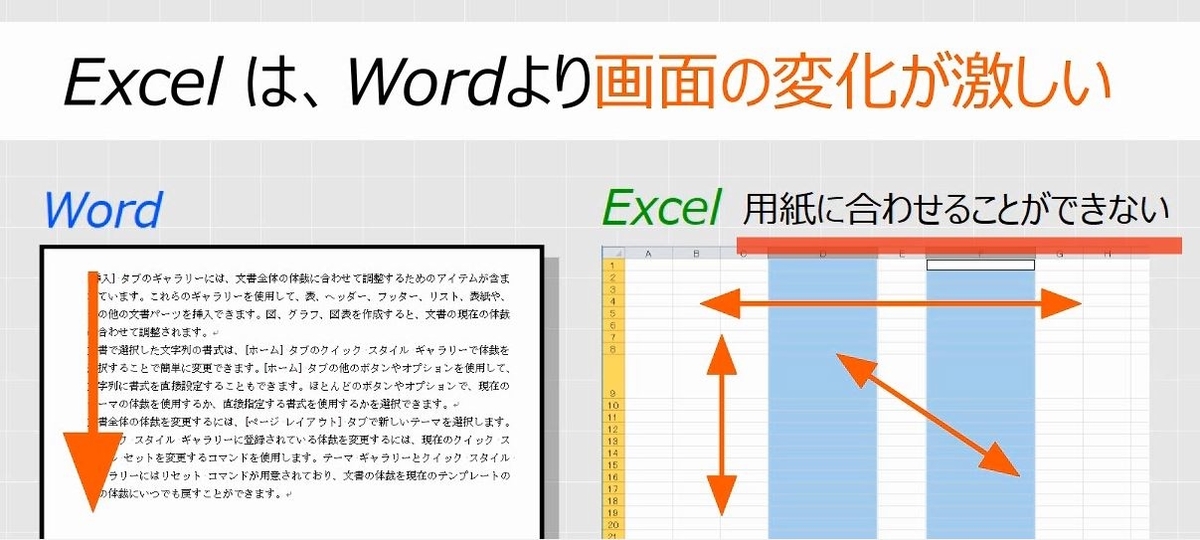1200x540 pixels.
Task: Select row 12 header
Action: pos(612,430)
